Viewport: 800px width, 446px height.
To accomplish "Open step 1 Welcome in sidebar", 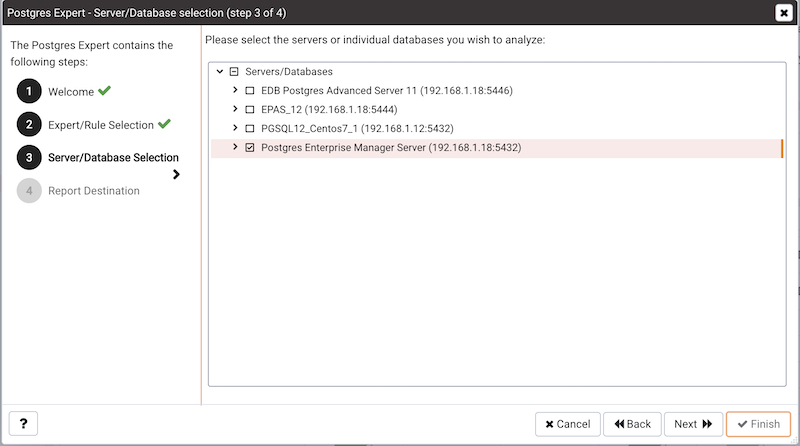I will click(71, 92).
